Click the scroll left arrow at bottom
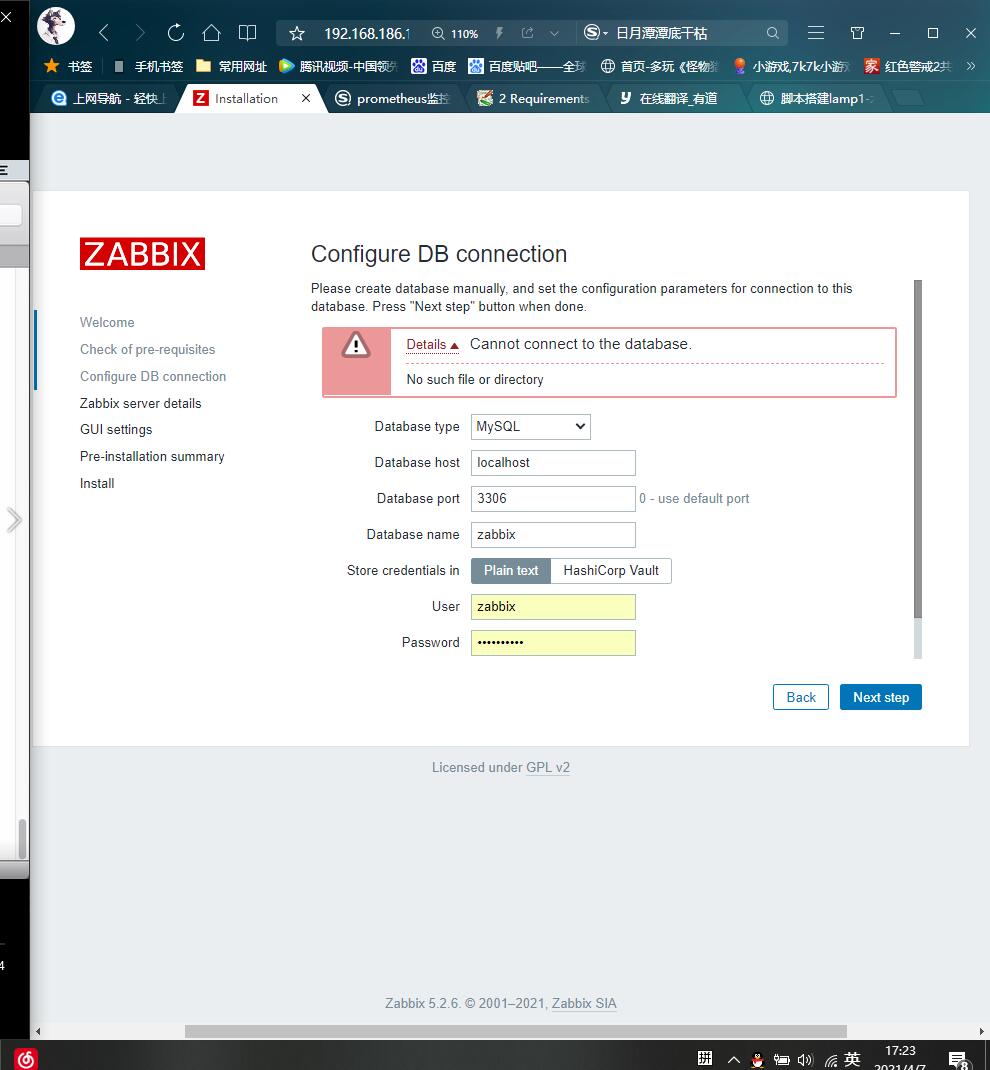 38,1031
